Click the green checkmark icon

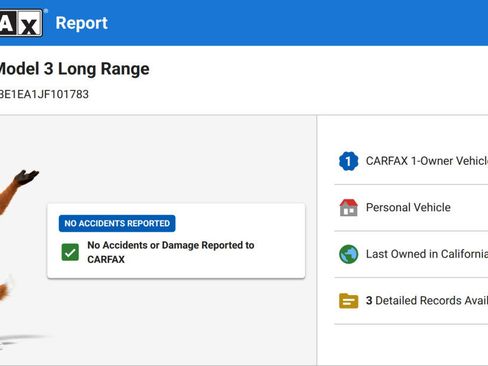point(70,252)
